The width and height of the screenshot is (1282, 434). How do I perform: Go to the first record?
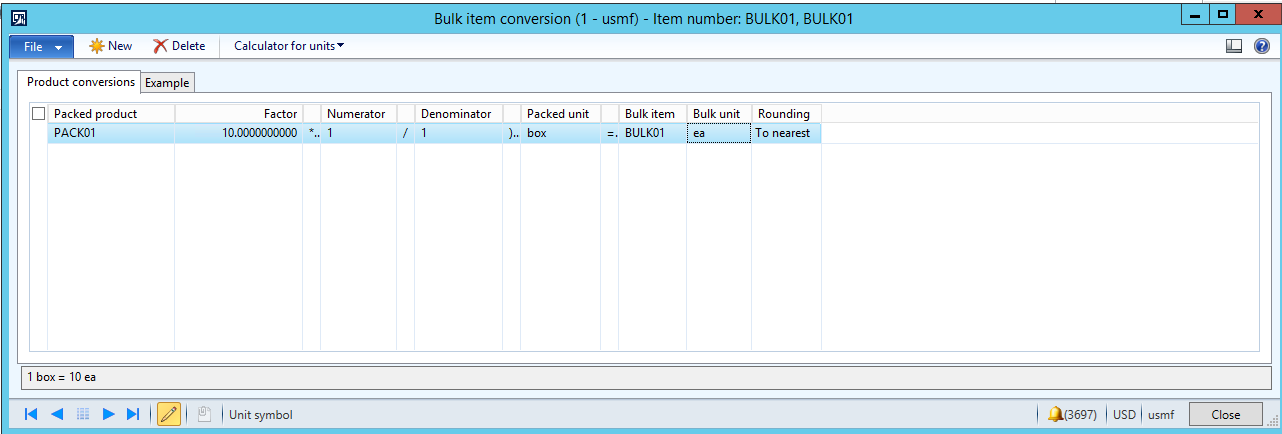(x=31, y=414)
